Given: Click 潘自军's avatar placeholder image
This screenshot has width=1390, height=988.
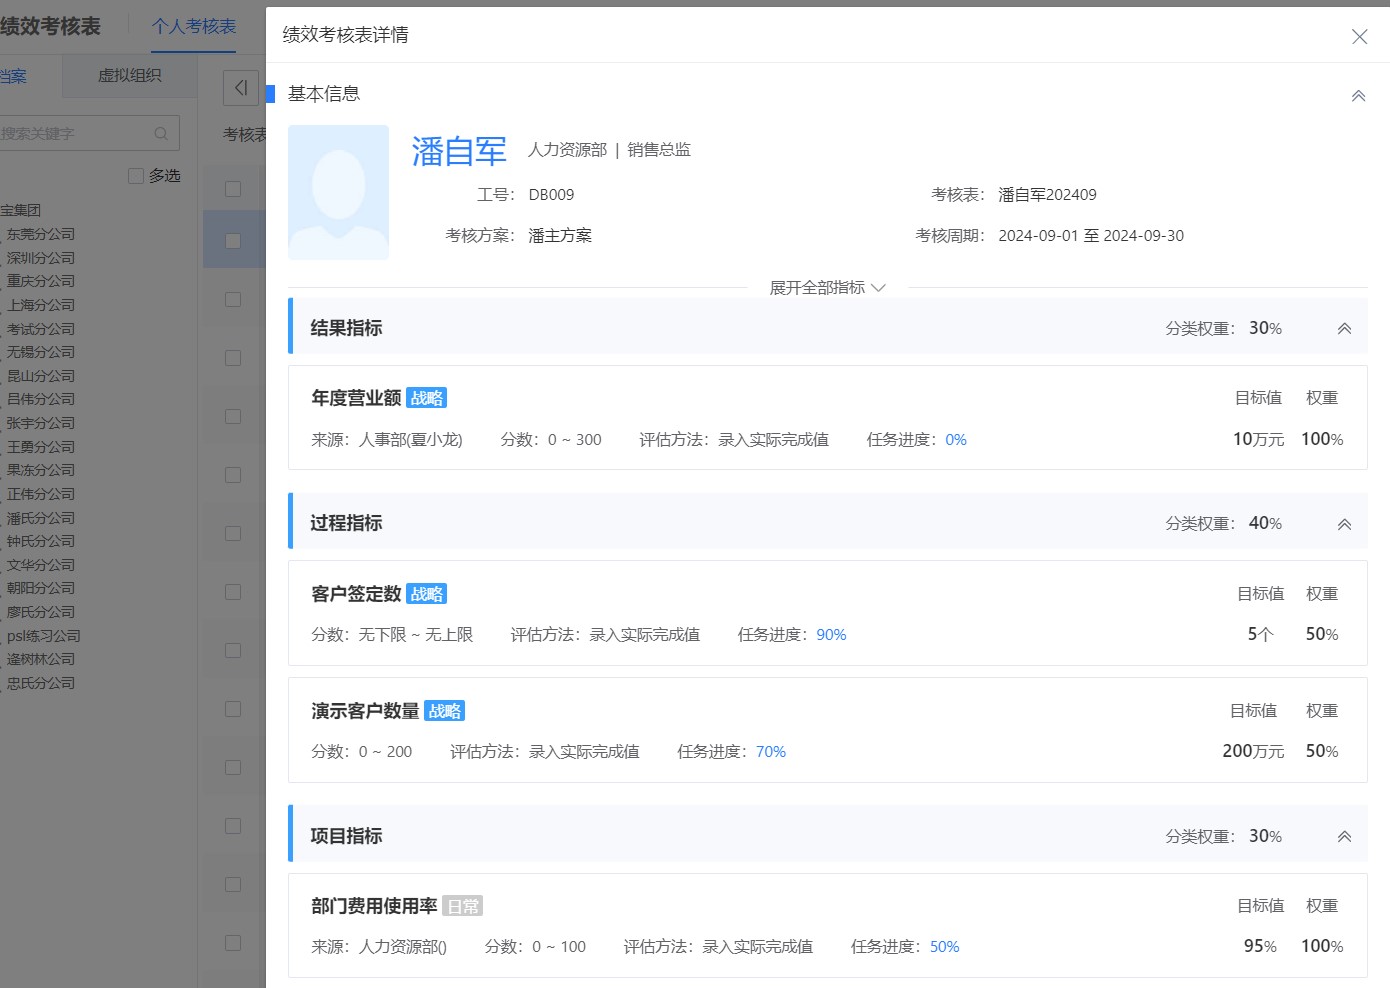Looking at the screenshot, I should (x=338, y=192).
